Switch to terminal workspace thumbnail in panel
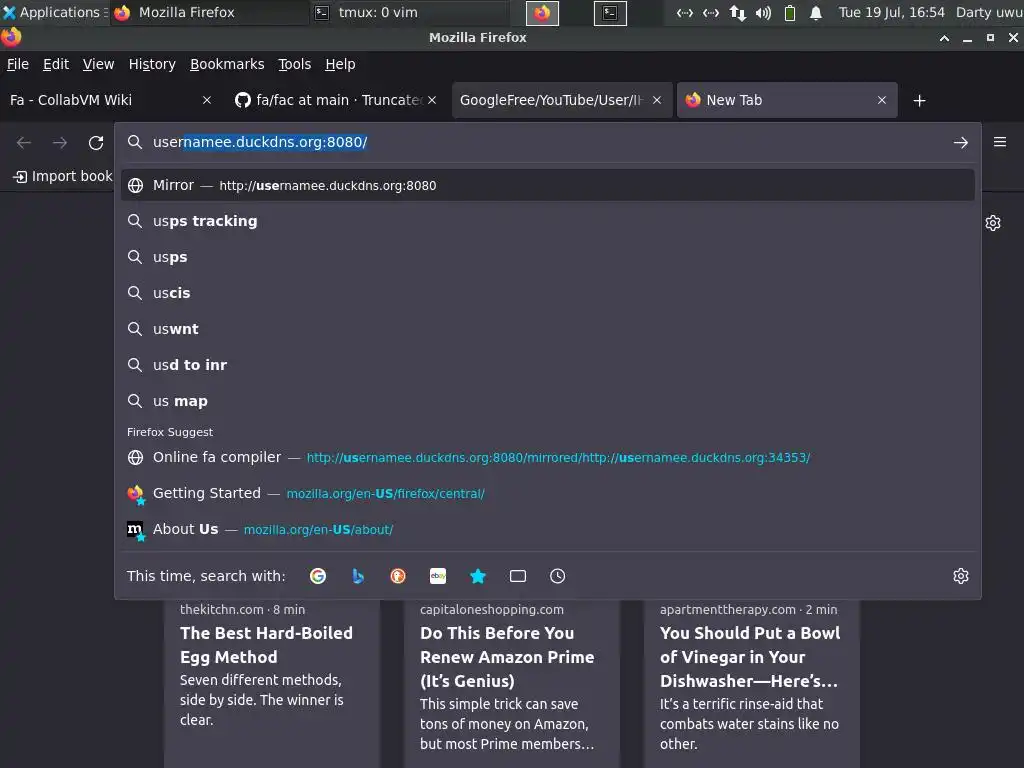Screen dimensions: 1024x768 610,13
